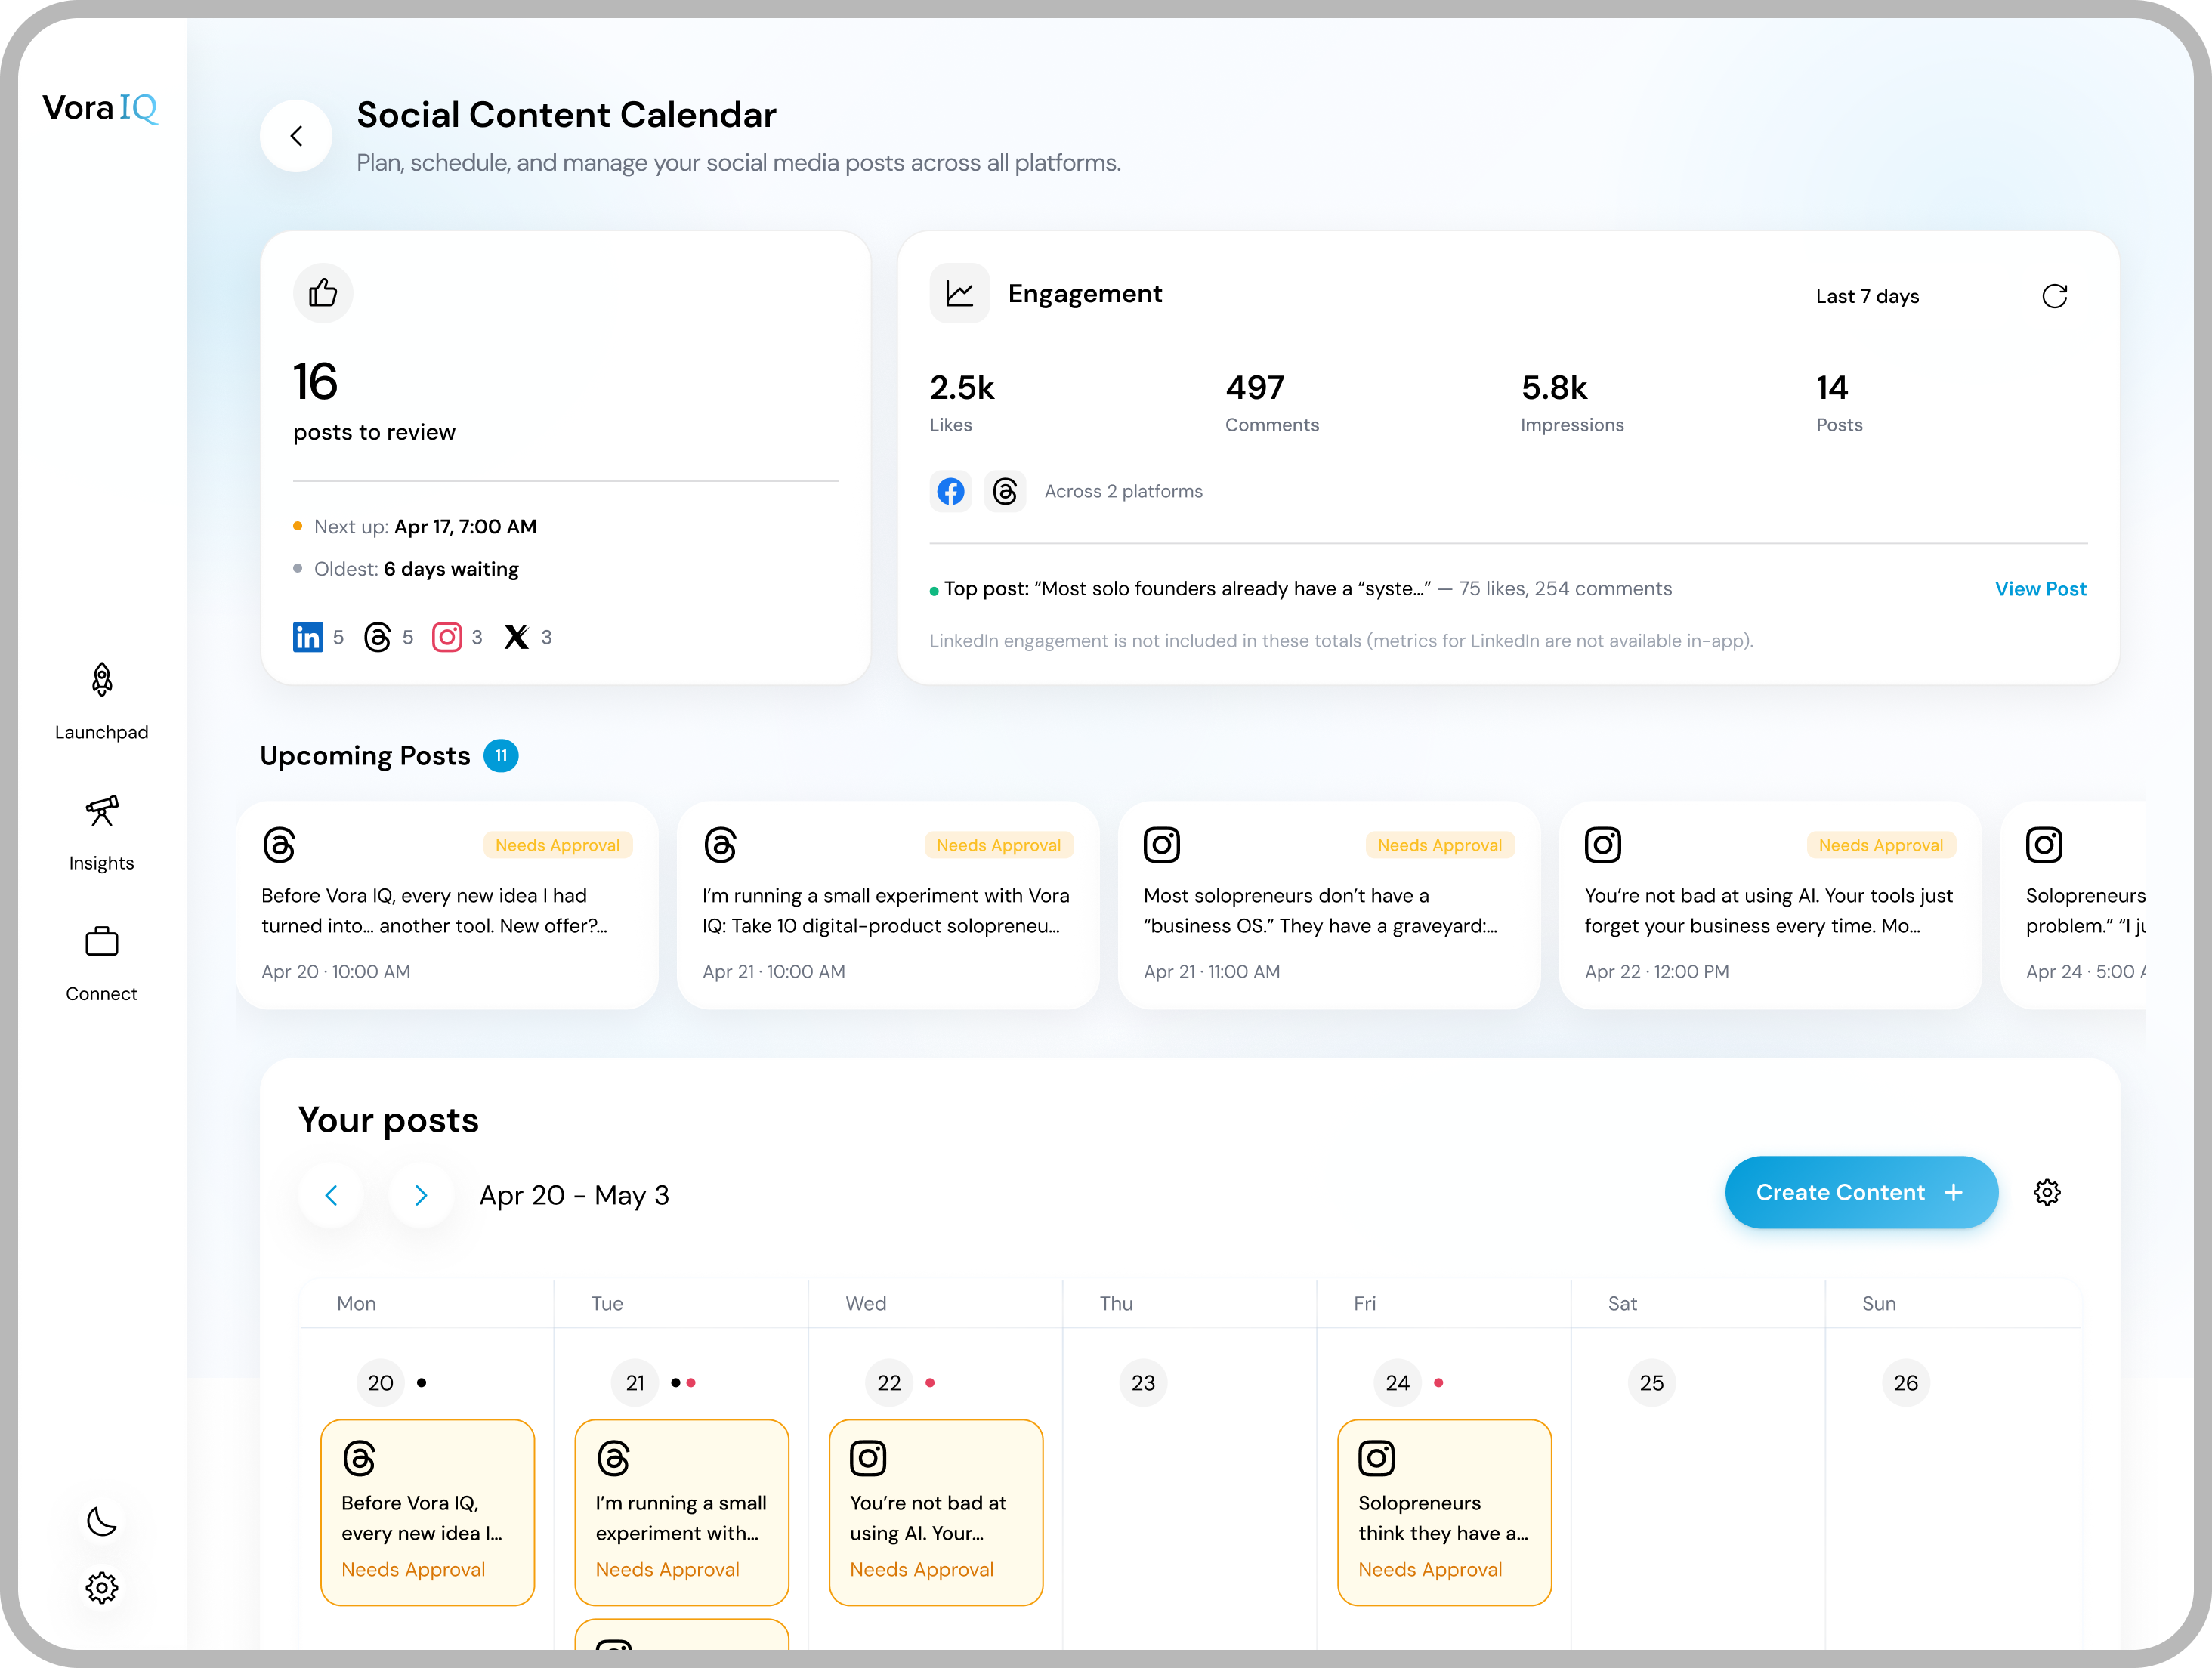Select day 22 in calendar

[889, 1383]
